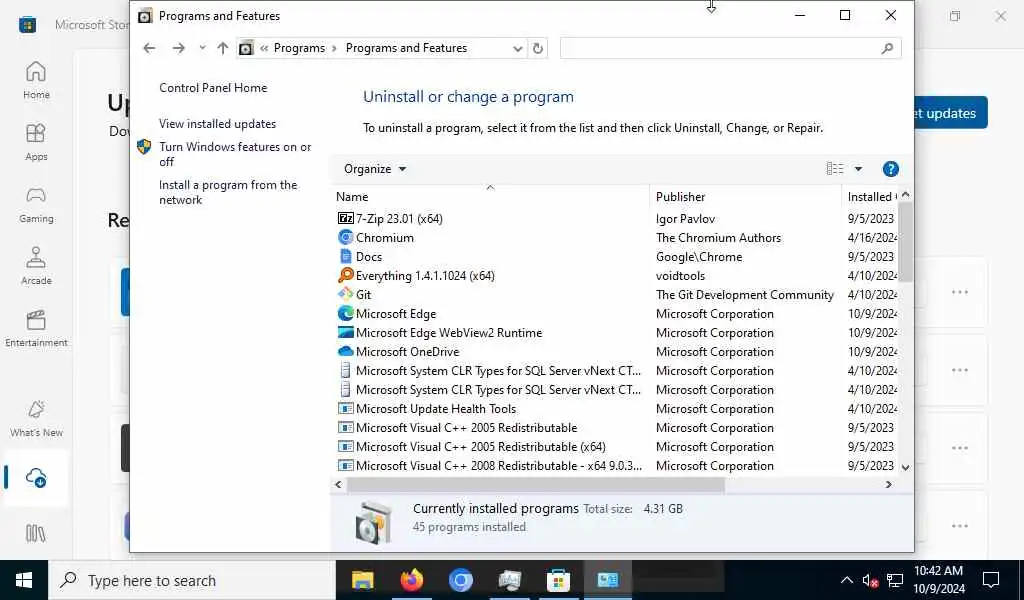Sort by the Installed On column header

click(870, 197)
